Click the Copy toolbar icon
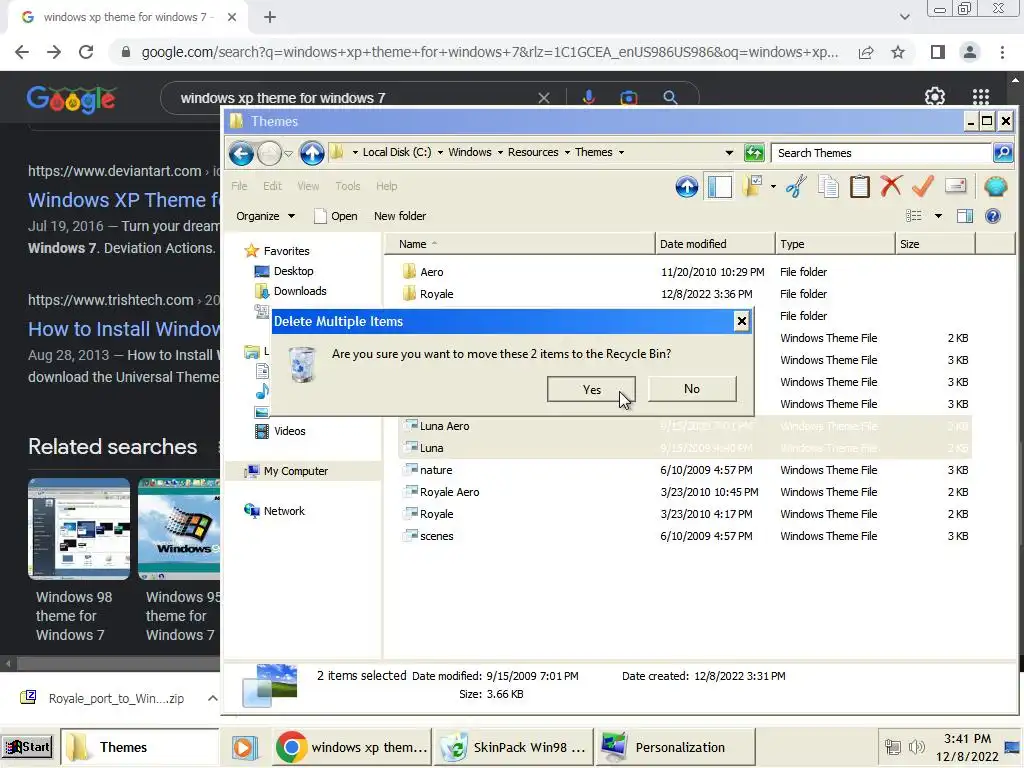This screenshot has height=768, width=1024. [828, 187]
